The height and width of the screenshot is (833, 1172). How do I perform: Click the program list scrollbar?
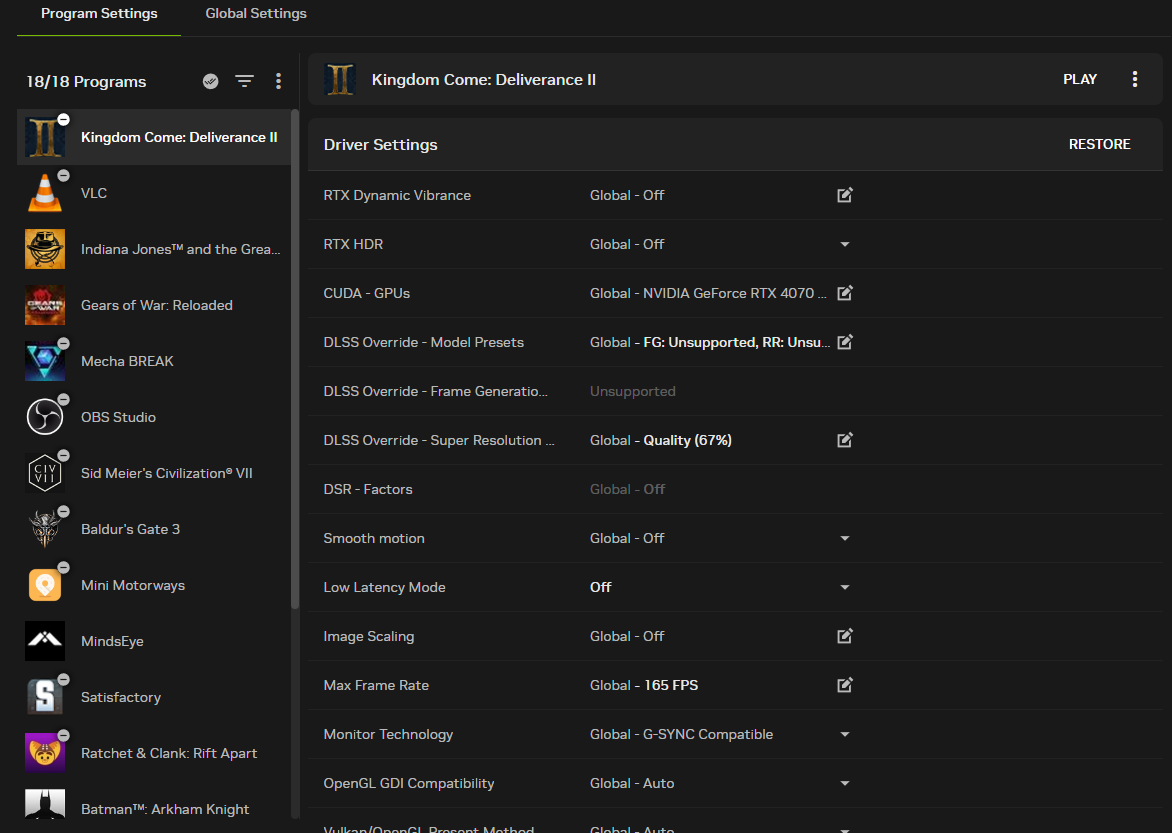295,359
